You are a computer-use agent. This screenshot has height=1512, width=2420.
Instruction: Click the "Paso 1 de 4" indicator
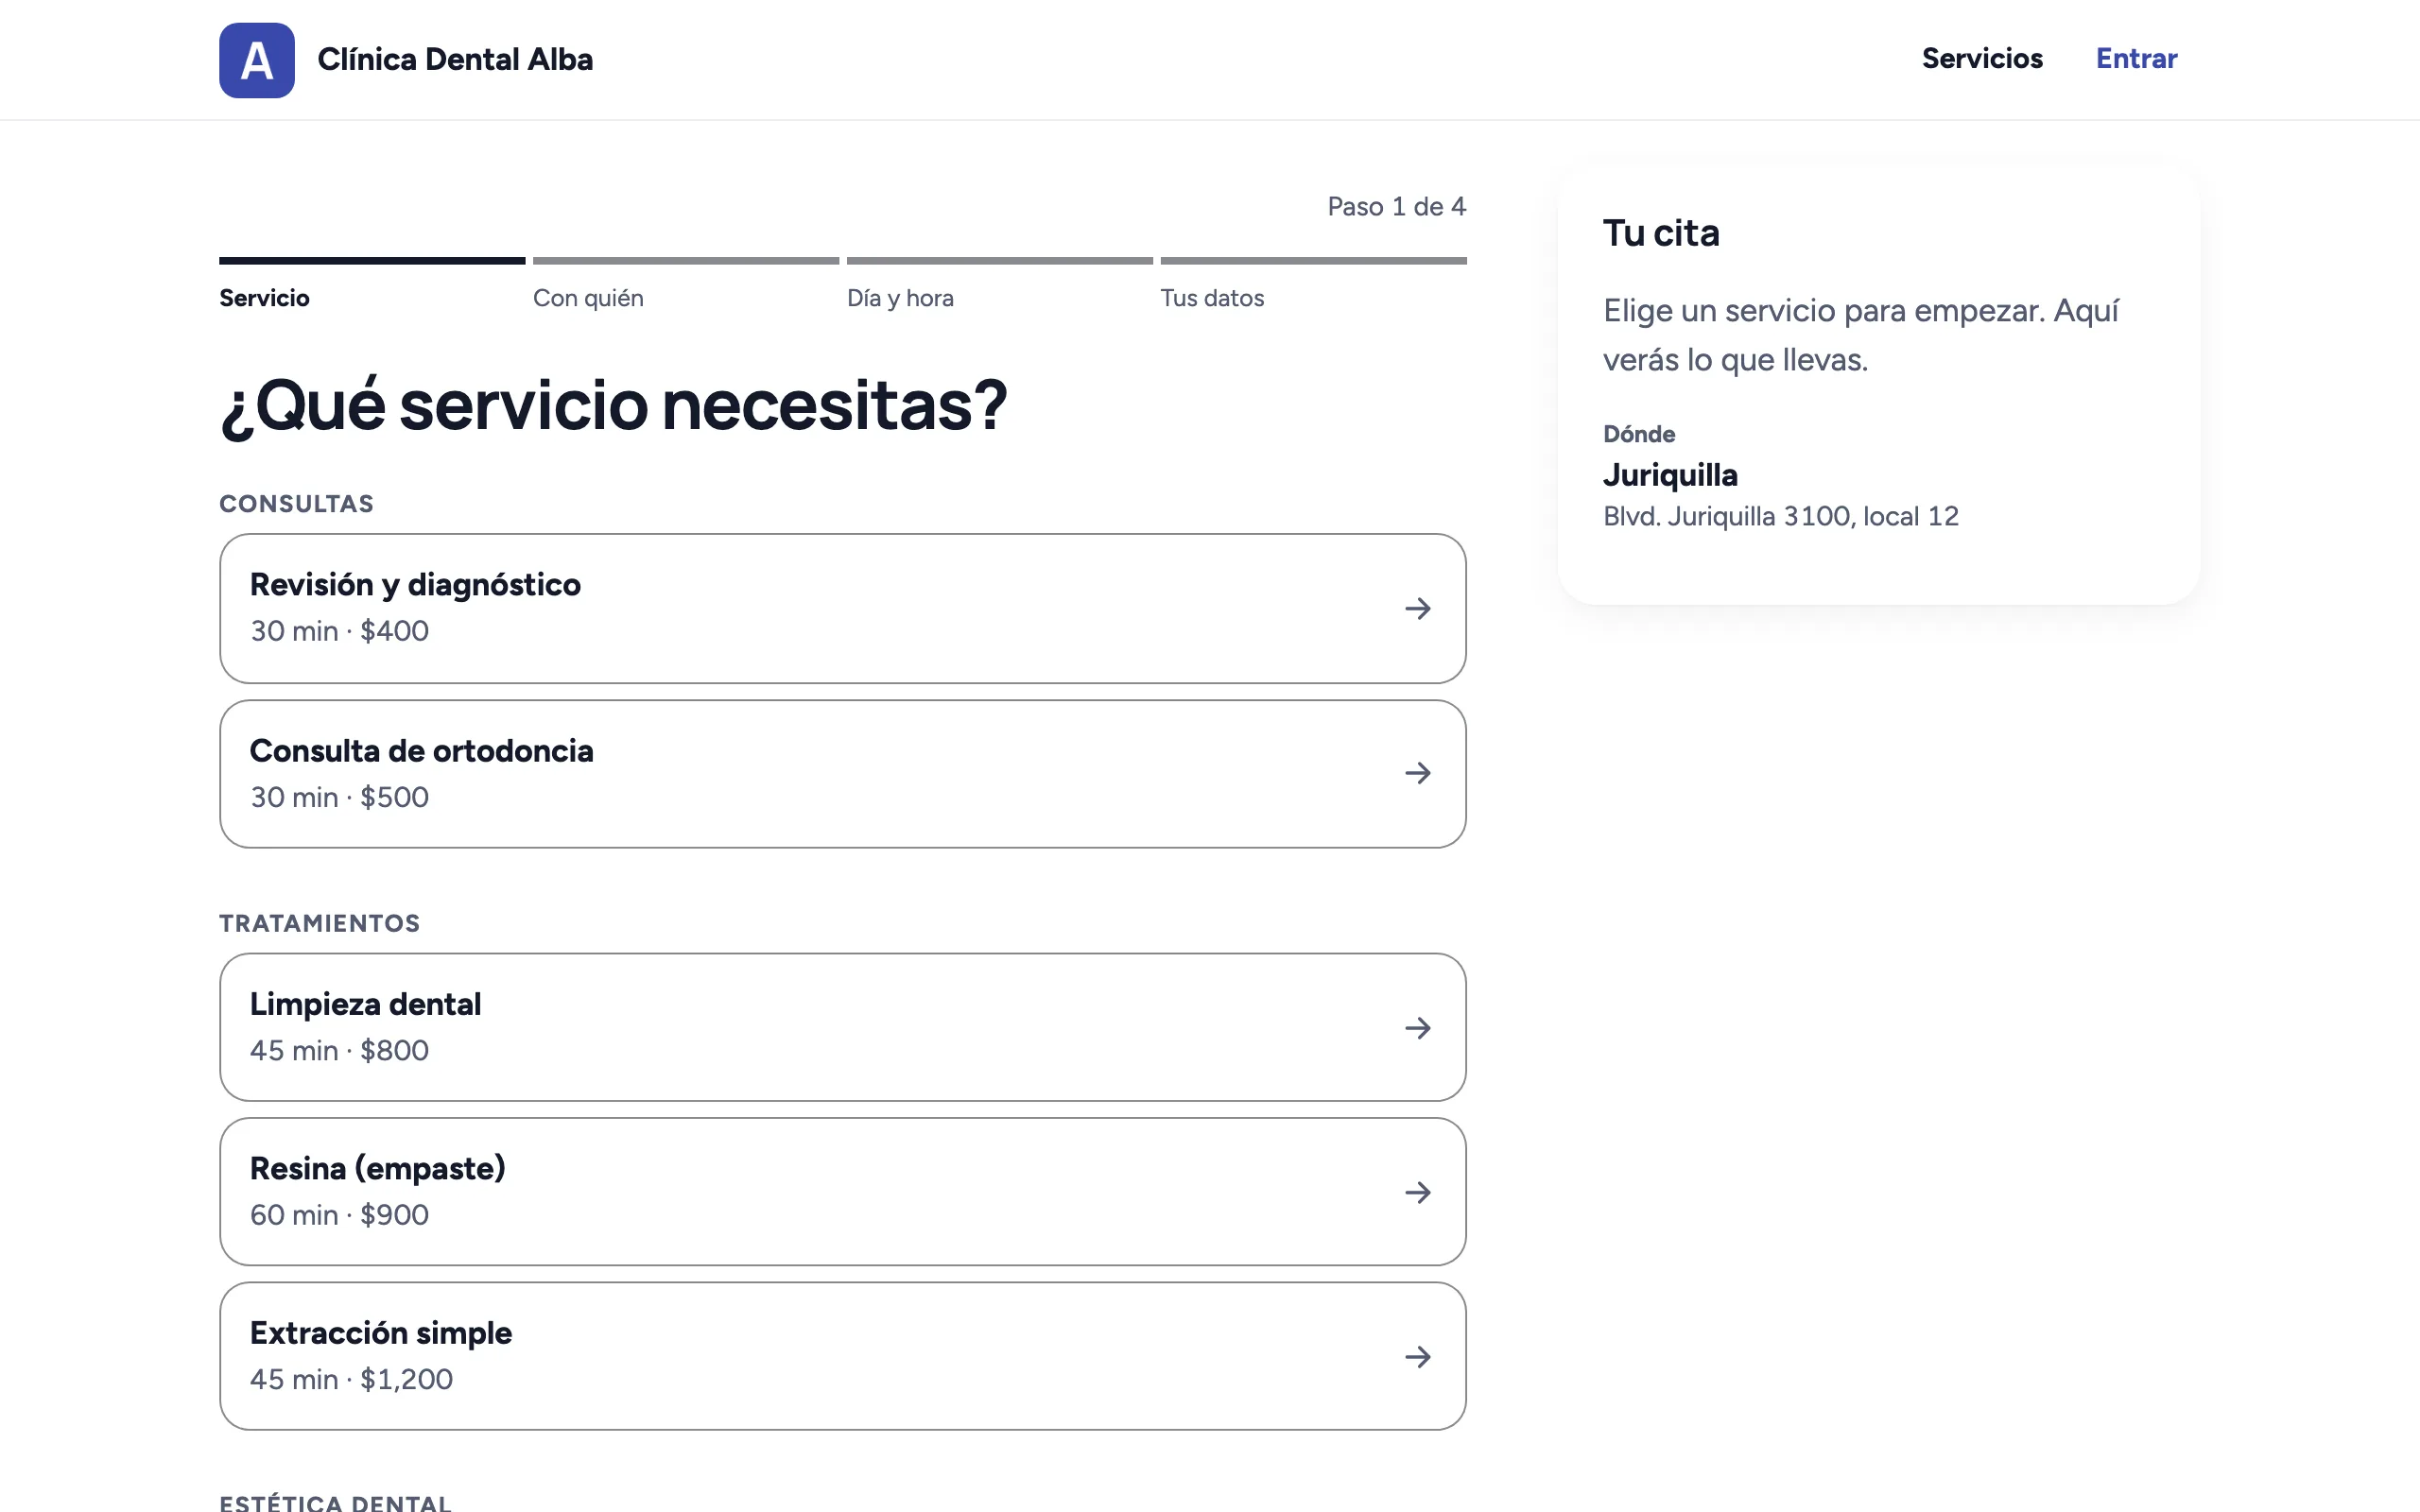tap(1396, 206)
